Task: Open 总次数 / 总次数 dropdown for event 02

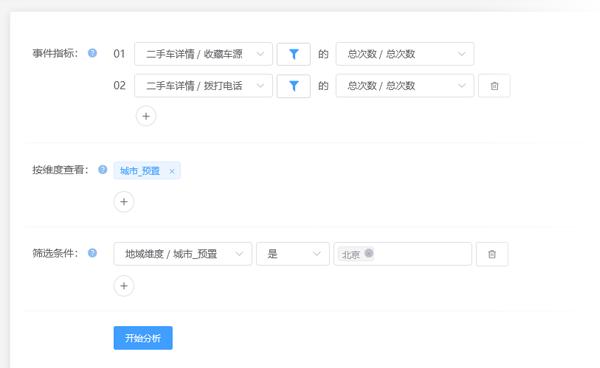Action: 405,86
